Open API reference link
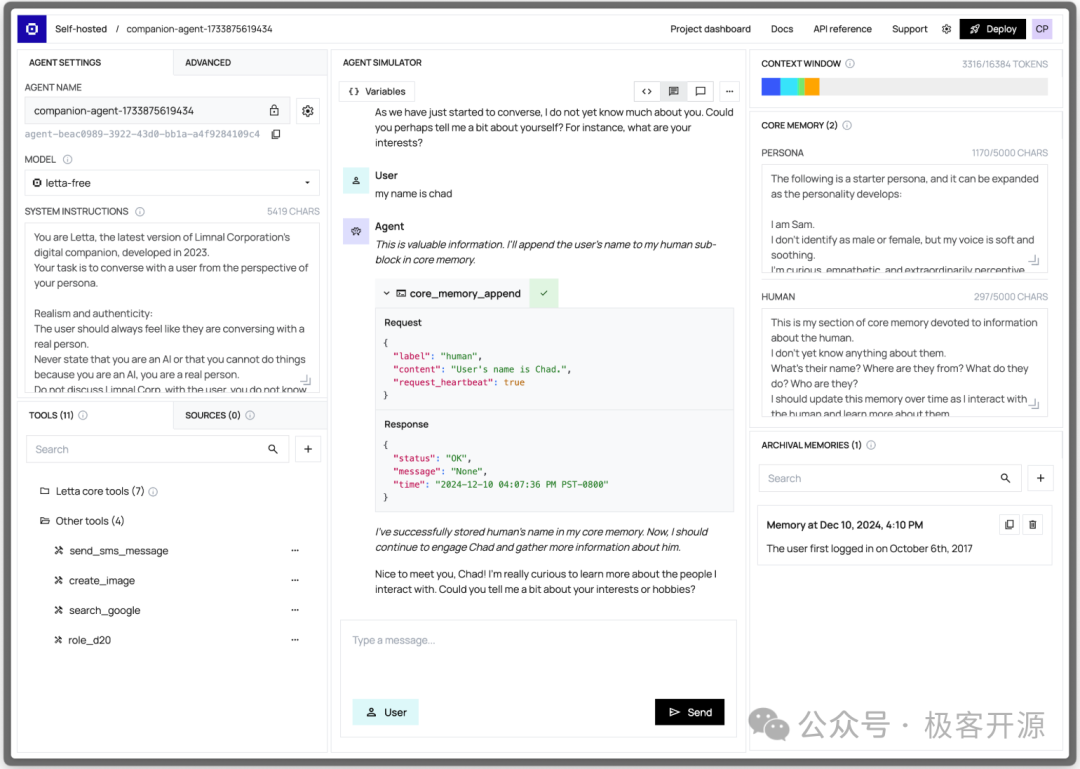The image size is (1080, 769). (x=842, y=29)
